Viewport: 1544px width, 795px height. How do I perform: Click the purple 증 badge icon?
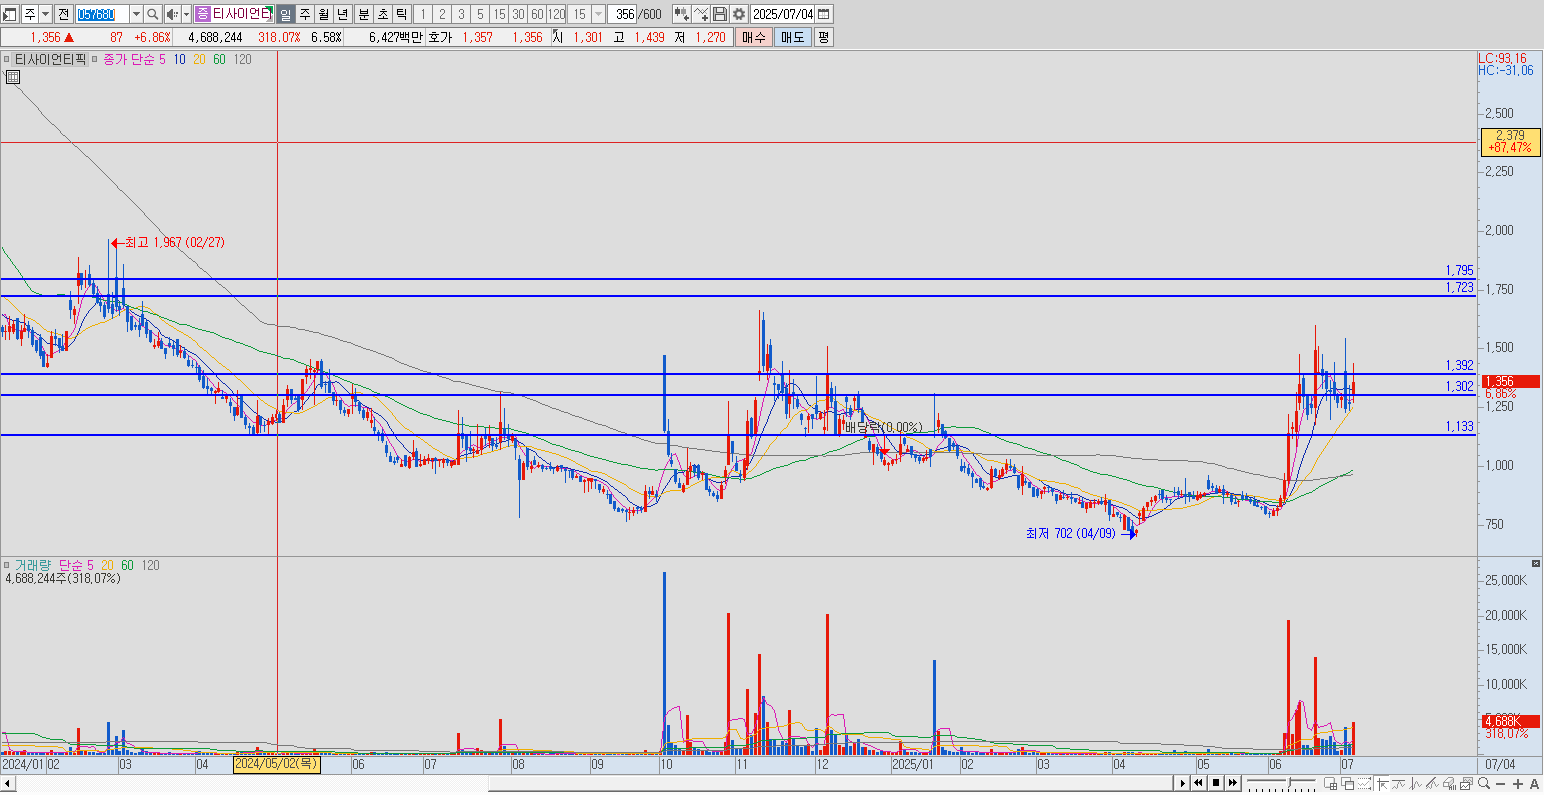tap(203, 14)
